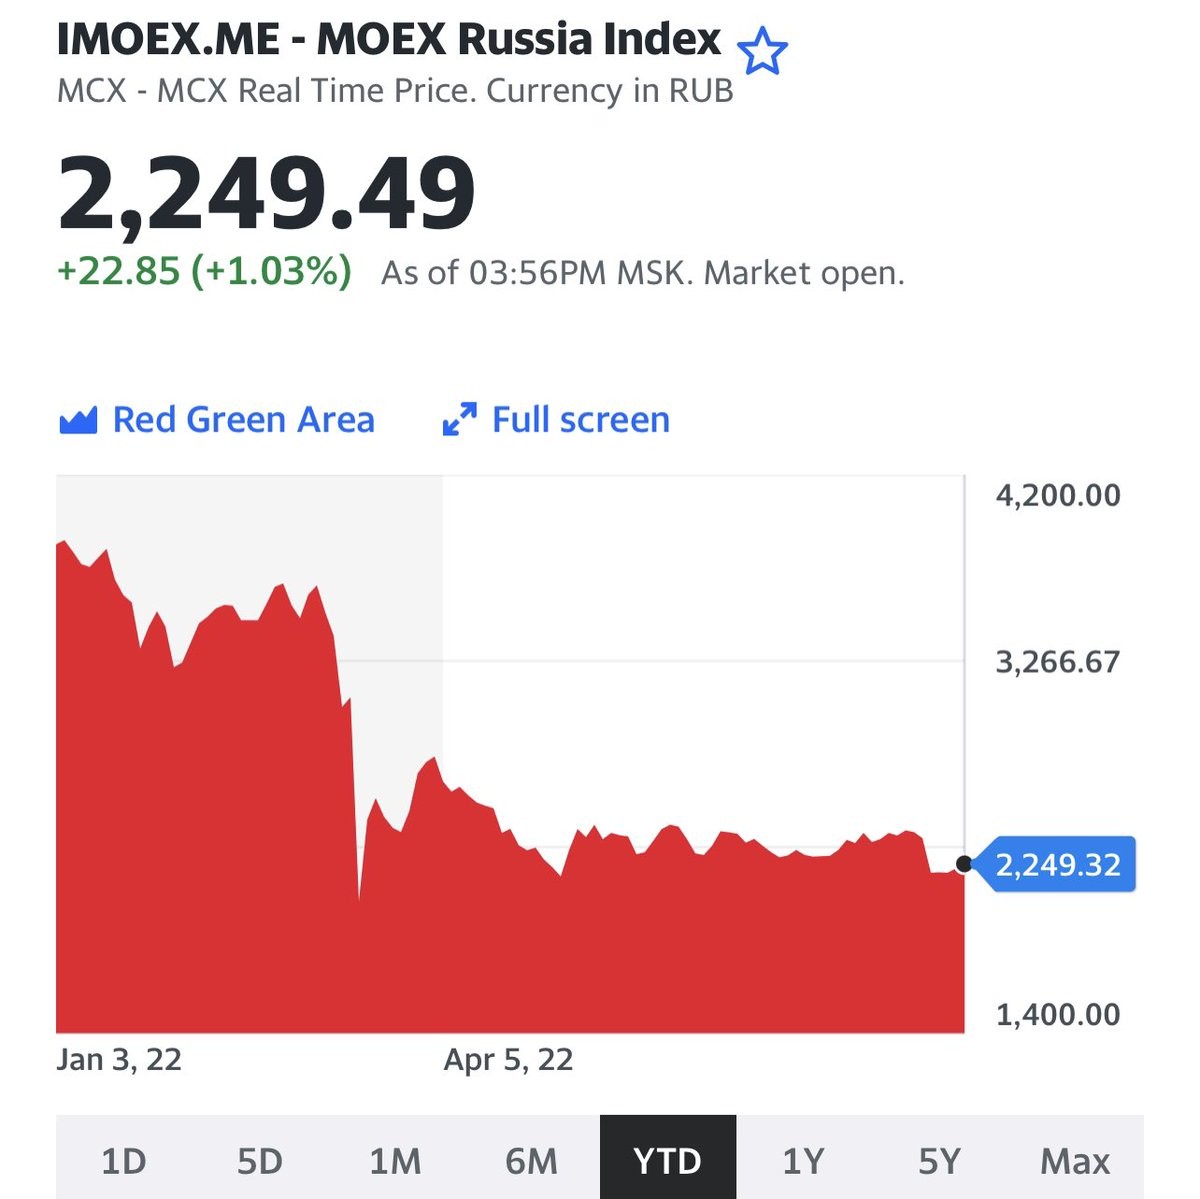Select the Max range tab

click(1076, 1161)
